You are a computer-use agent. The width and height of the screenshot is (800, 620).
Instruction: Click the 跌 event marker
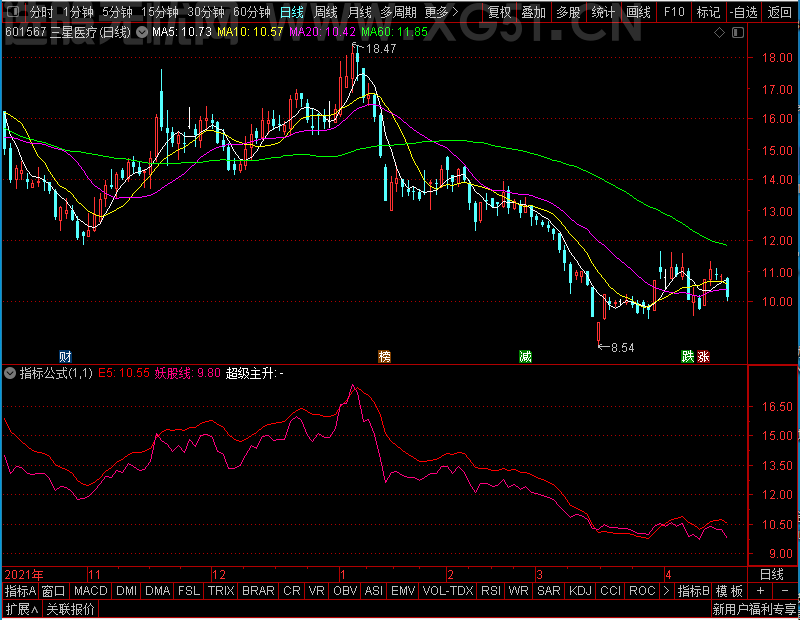pos(687,356)
